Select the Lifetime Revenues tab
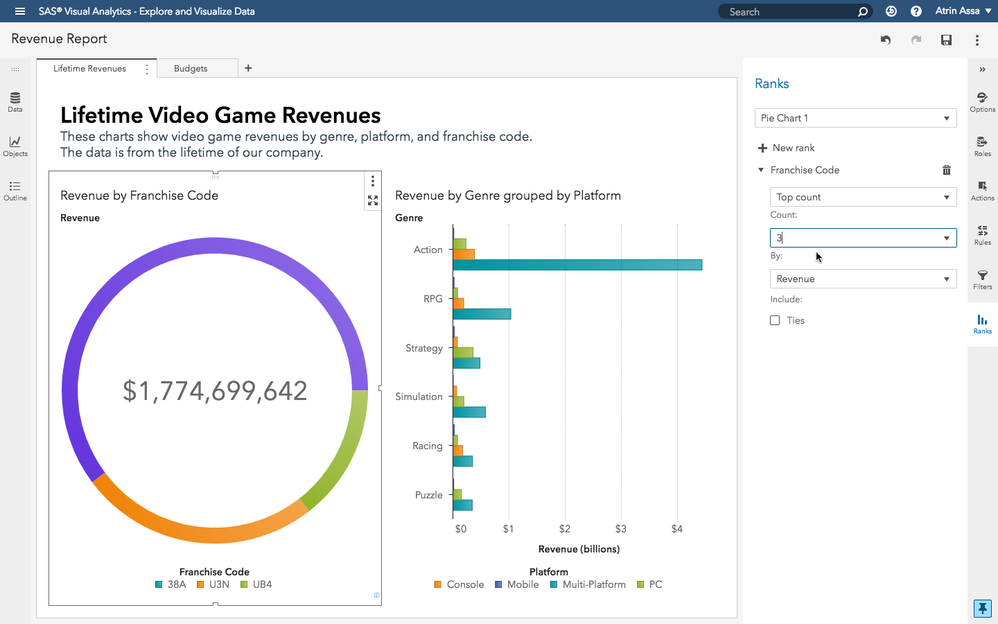Screen dimensions: 998x624 (x=89, y=69)
